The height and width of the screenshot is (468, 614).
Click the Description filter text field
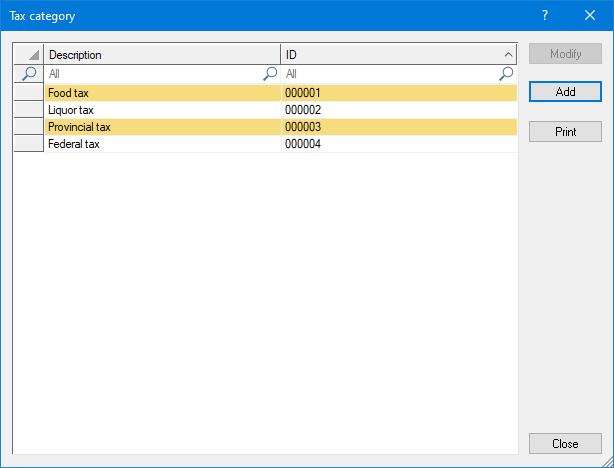(x=152, y=74)
